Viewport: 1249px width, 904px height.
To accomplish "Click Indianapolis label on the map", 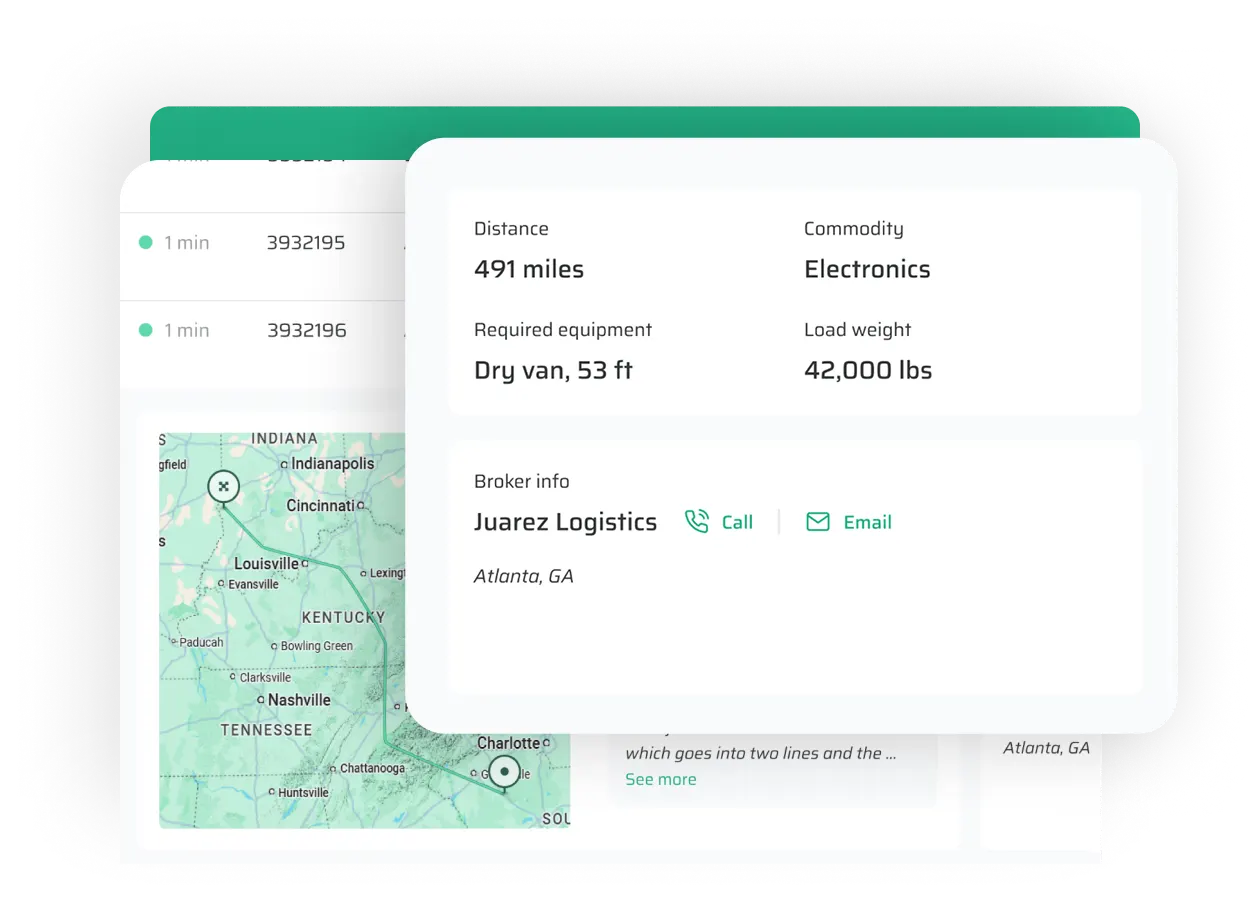I will (332, 464).
